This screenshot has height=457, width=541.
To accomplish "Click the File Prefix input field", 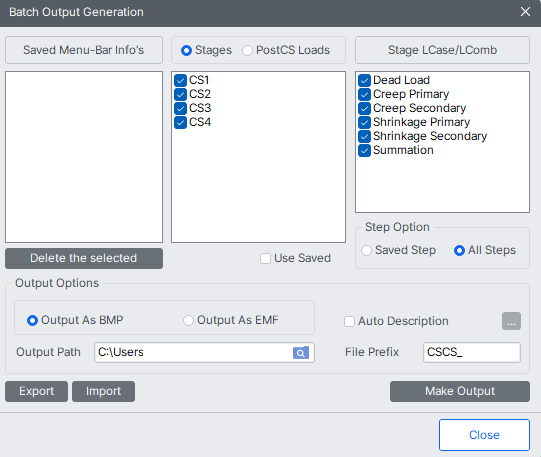I will tap(472, 352).
